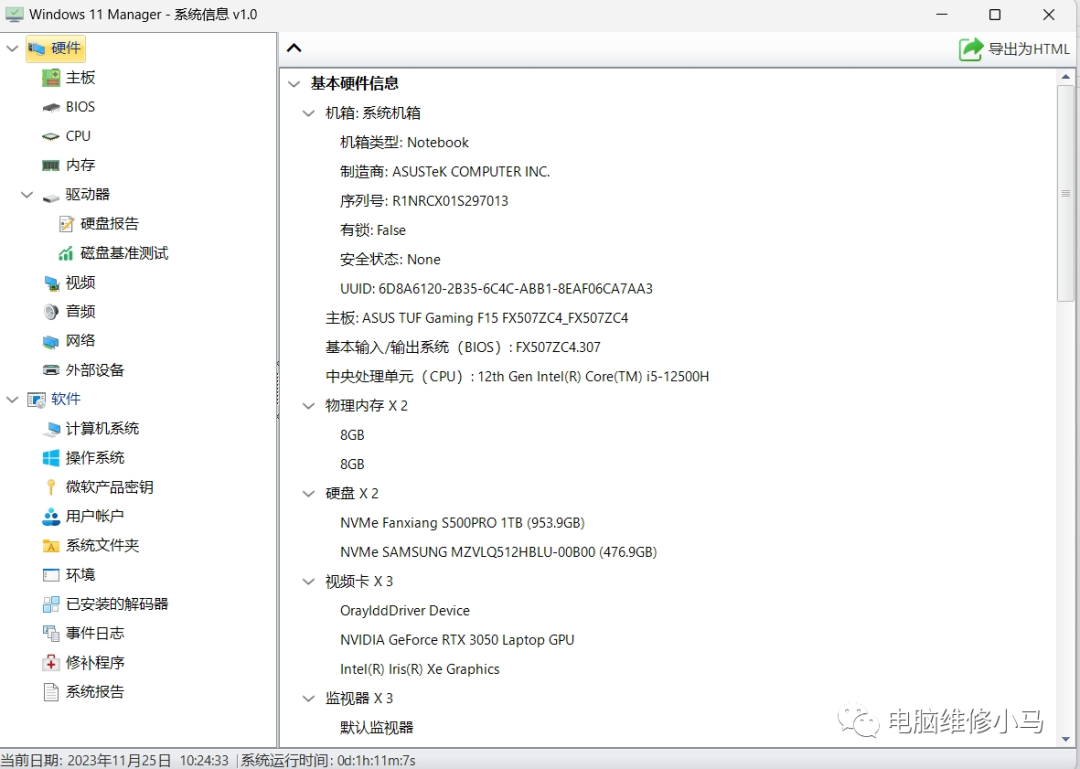
Task: Click the 视频 video icon
Action: point(51,283)
